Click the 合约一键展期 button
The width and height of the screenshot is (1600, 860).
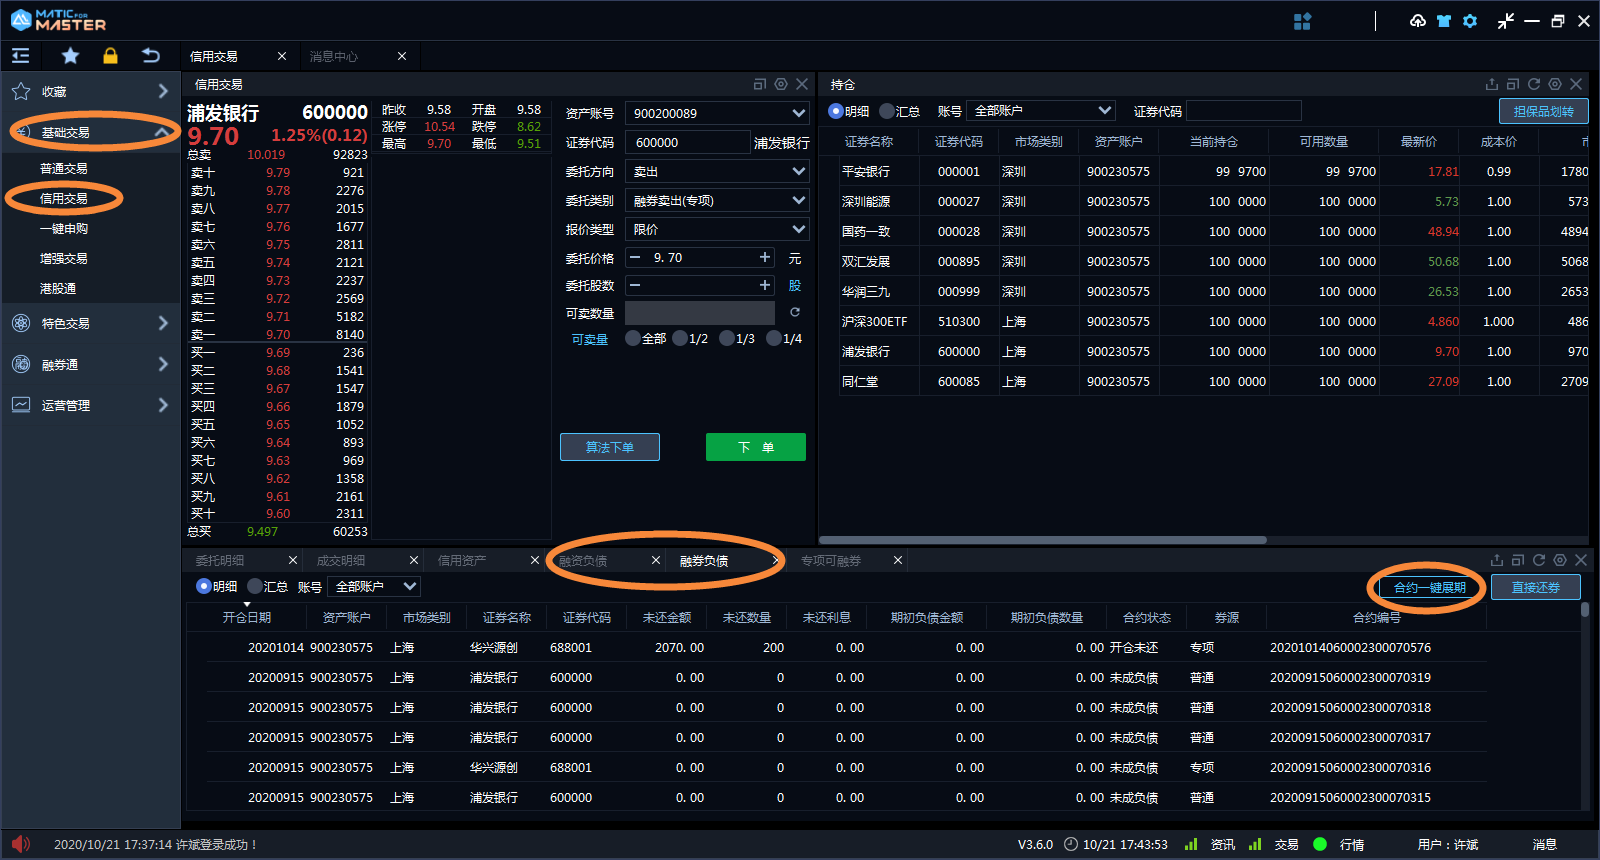pyautogui.click(x=1429, y=587)
